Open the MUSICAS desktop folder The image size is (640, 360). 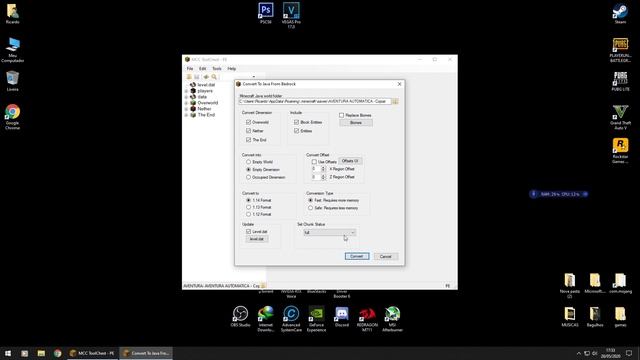click(x=570, y=317)
